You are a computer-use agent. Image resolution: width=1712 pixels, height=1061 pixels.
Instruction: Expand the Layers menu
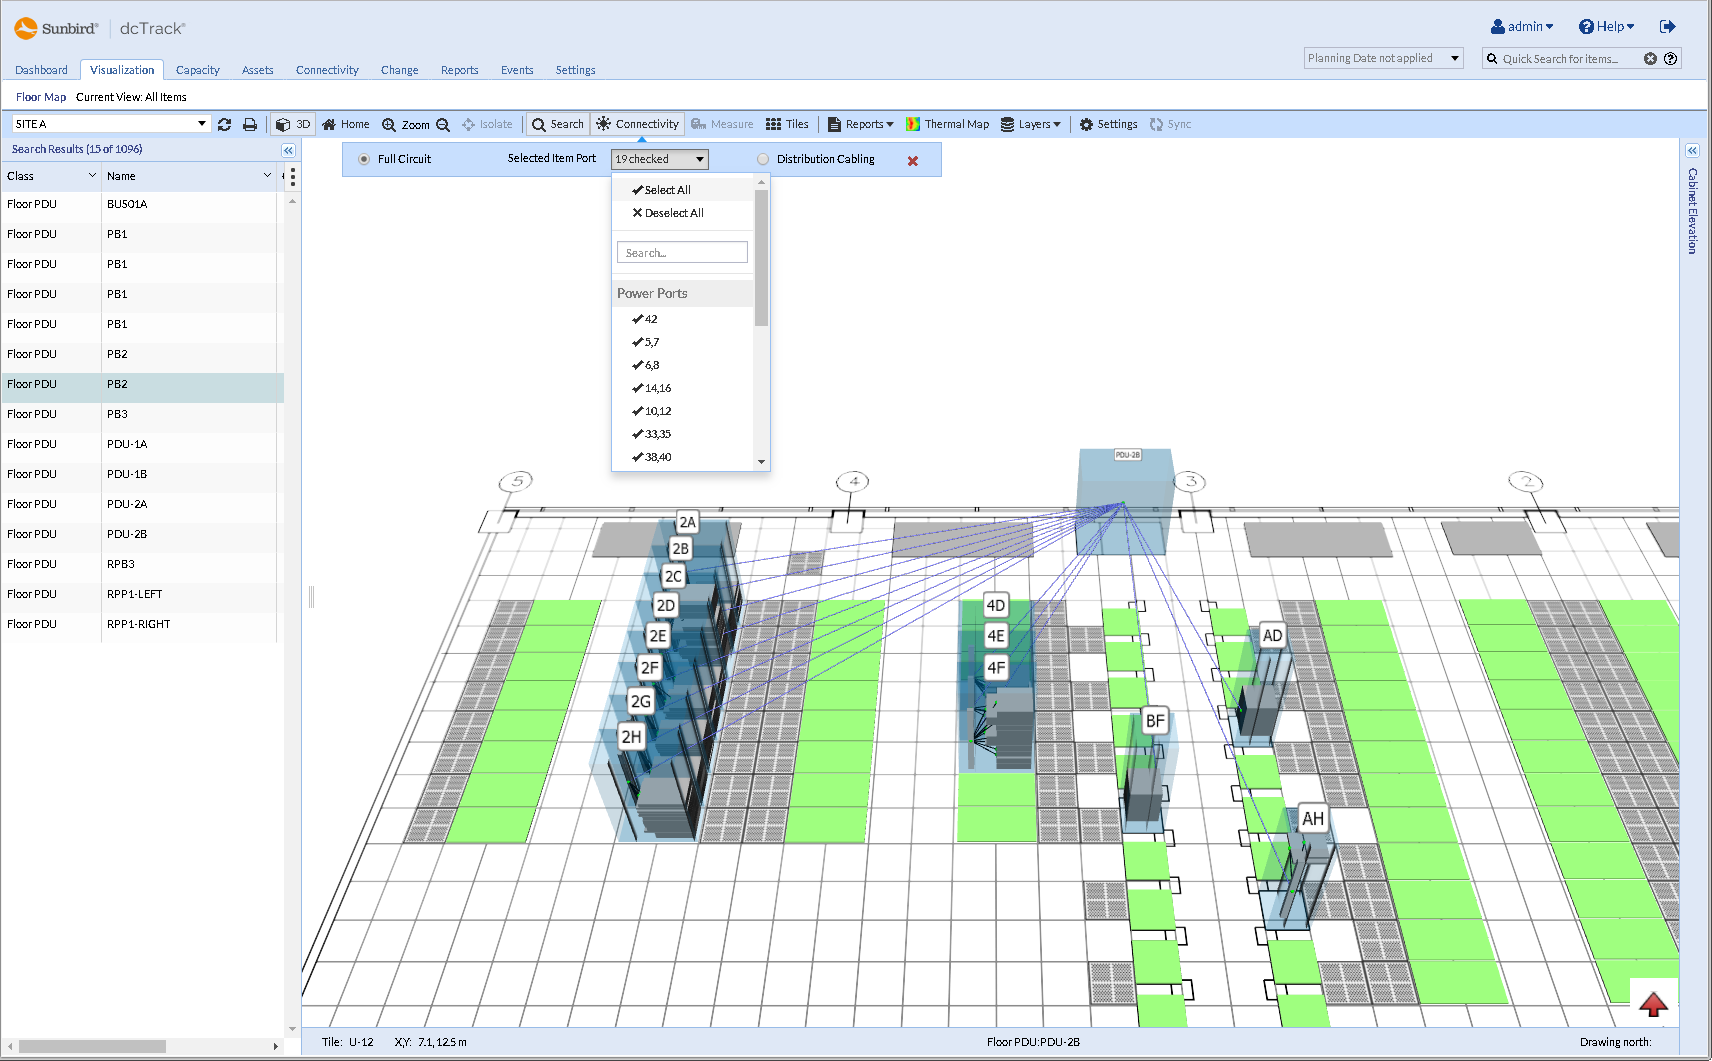pyautogui.click(x=1032, y=124)
